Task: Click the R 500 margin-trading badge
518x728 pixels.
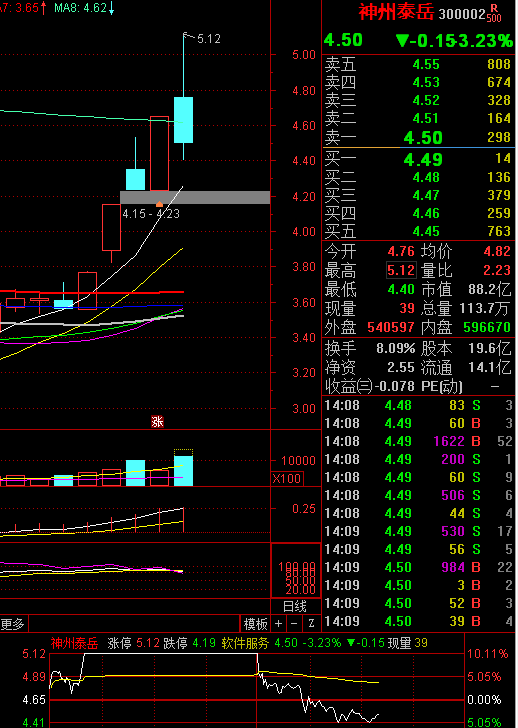Action: click(x=495, y=13)
